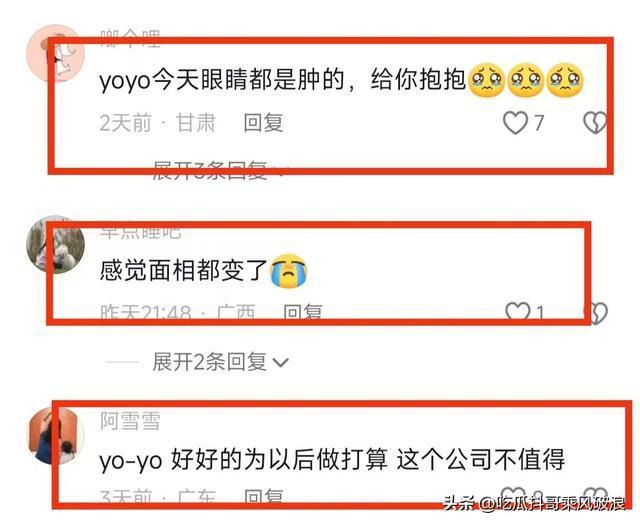Viewport: 640px width, 526px height.
Task: Like the 感觉面相都变了 comment
Action: pyautogui.click(x=518, y=312)
